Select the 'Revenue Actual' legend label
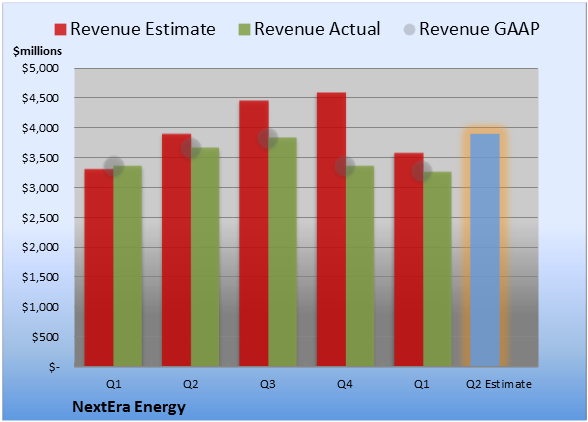The image size is (588, 422). coord(317,29)
